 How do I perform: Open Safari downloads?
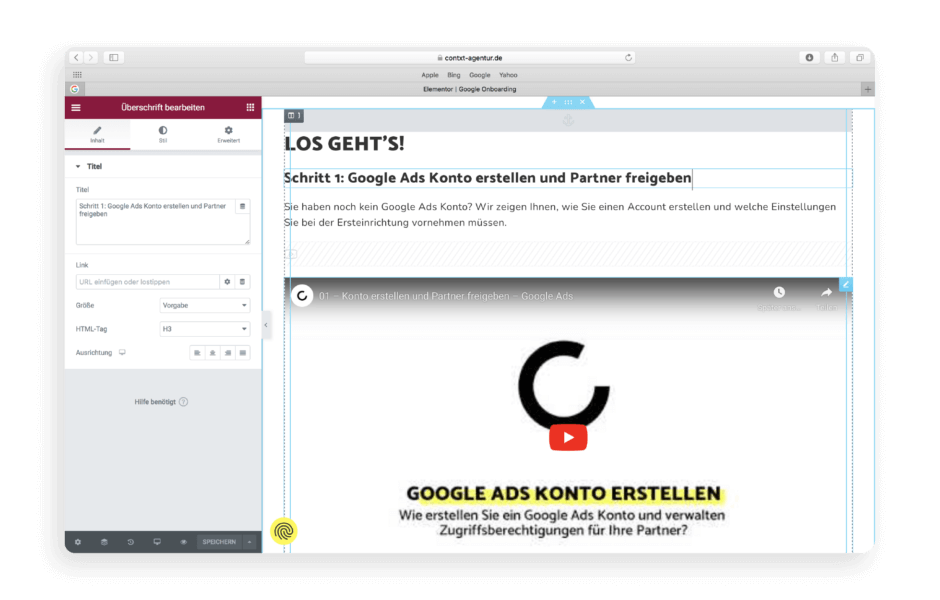click(809, 58)
